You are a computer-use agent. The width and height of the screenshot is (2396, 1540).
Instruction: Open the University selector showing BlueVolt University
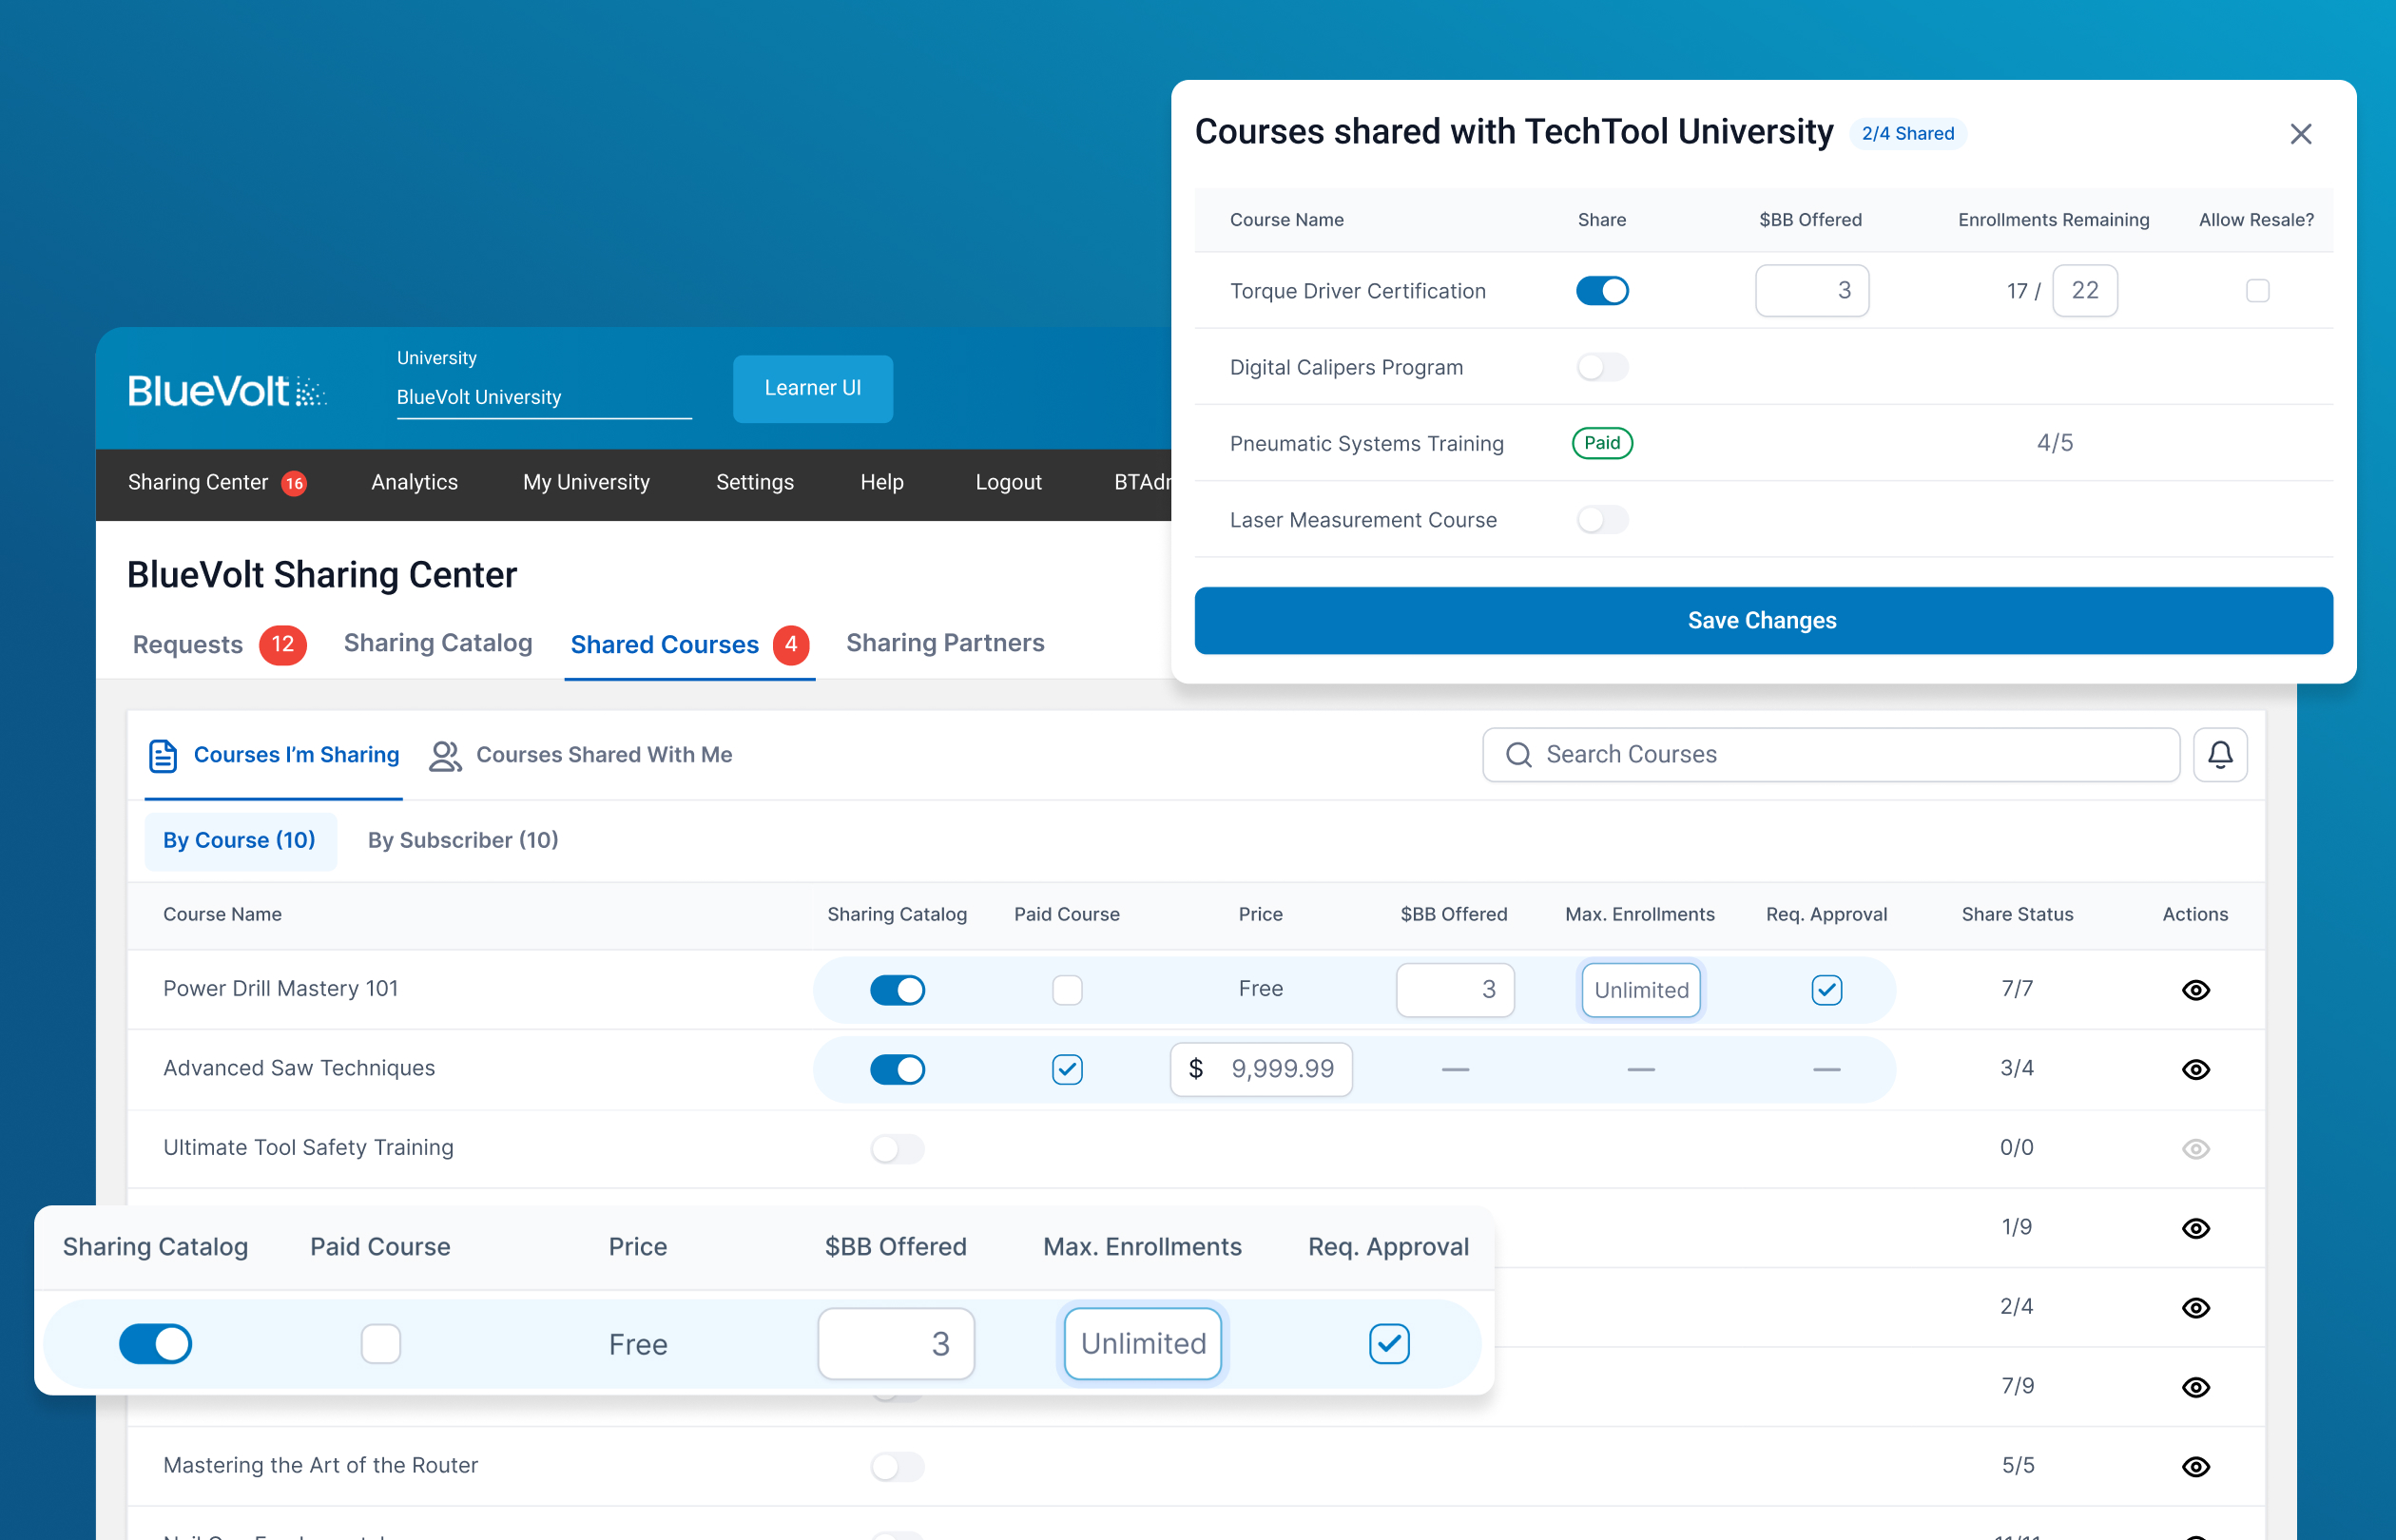[x=544, y=398]
